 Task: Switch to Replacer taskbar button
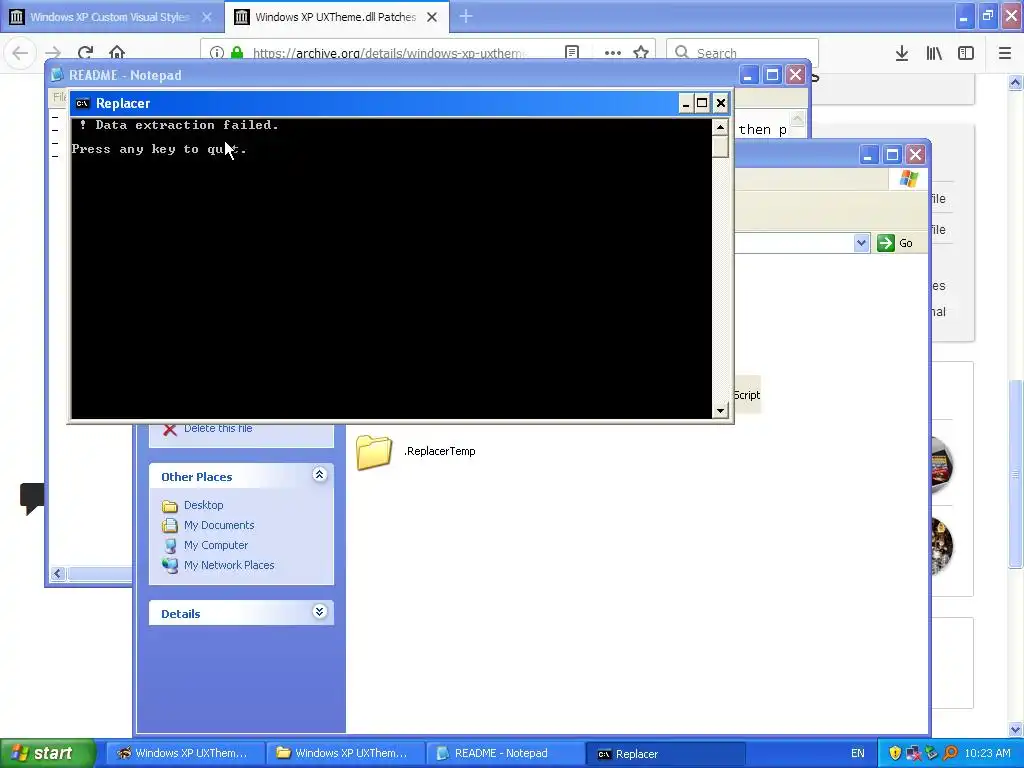(665, 754)
